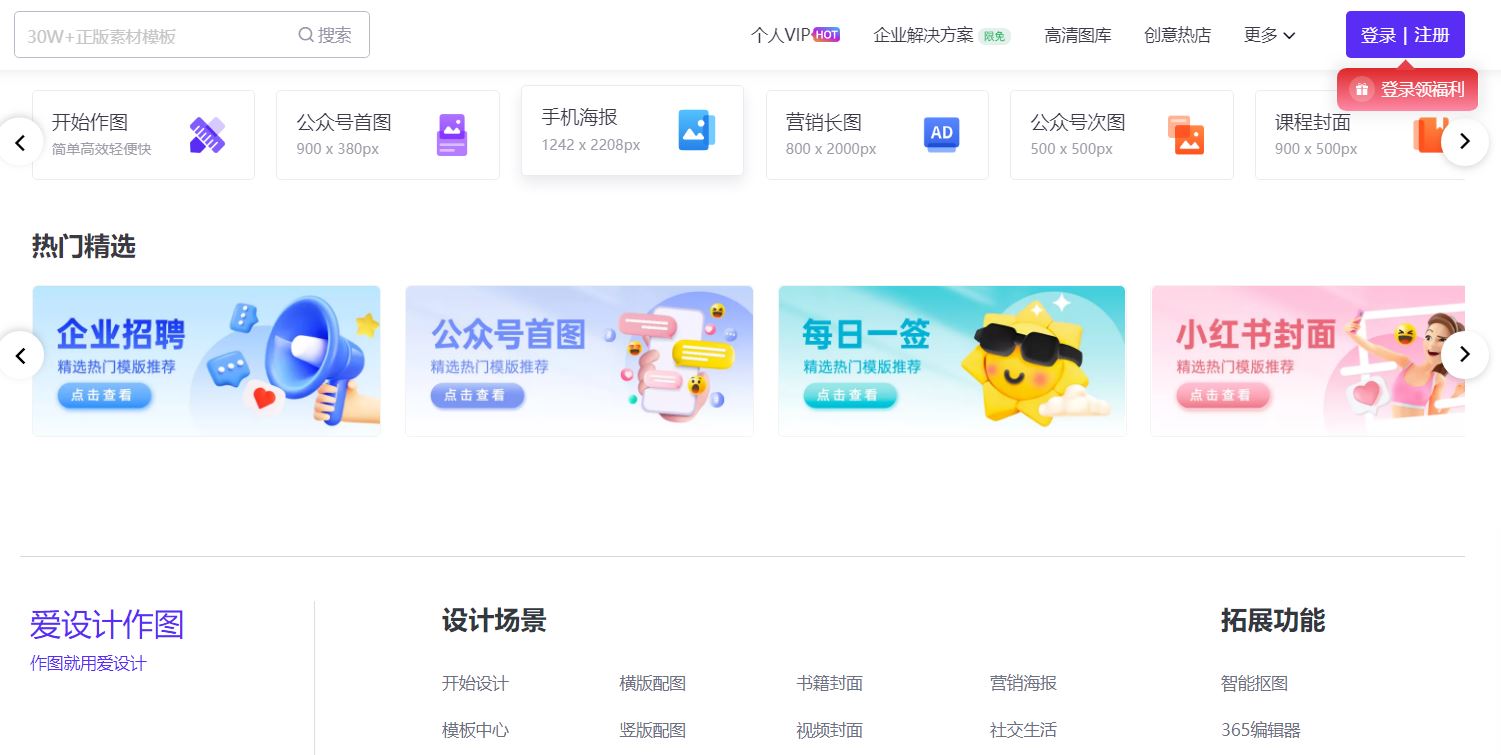This screenshot has height=755, width=1501.
Task: Click the 智能抠图 footer link
Action: 1254,683
